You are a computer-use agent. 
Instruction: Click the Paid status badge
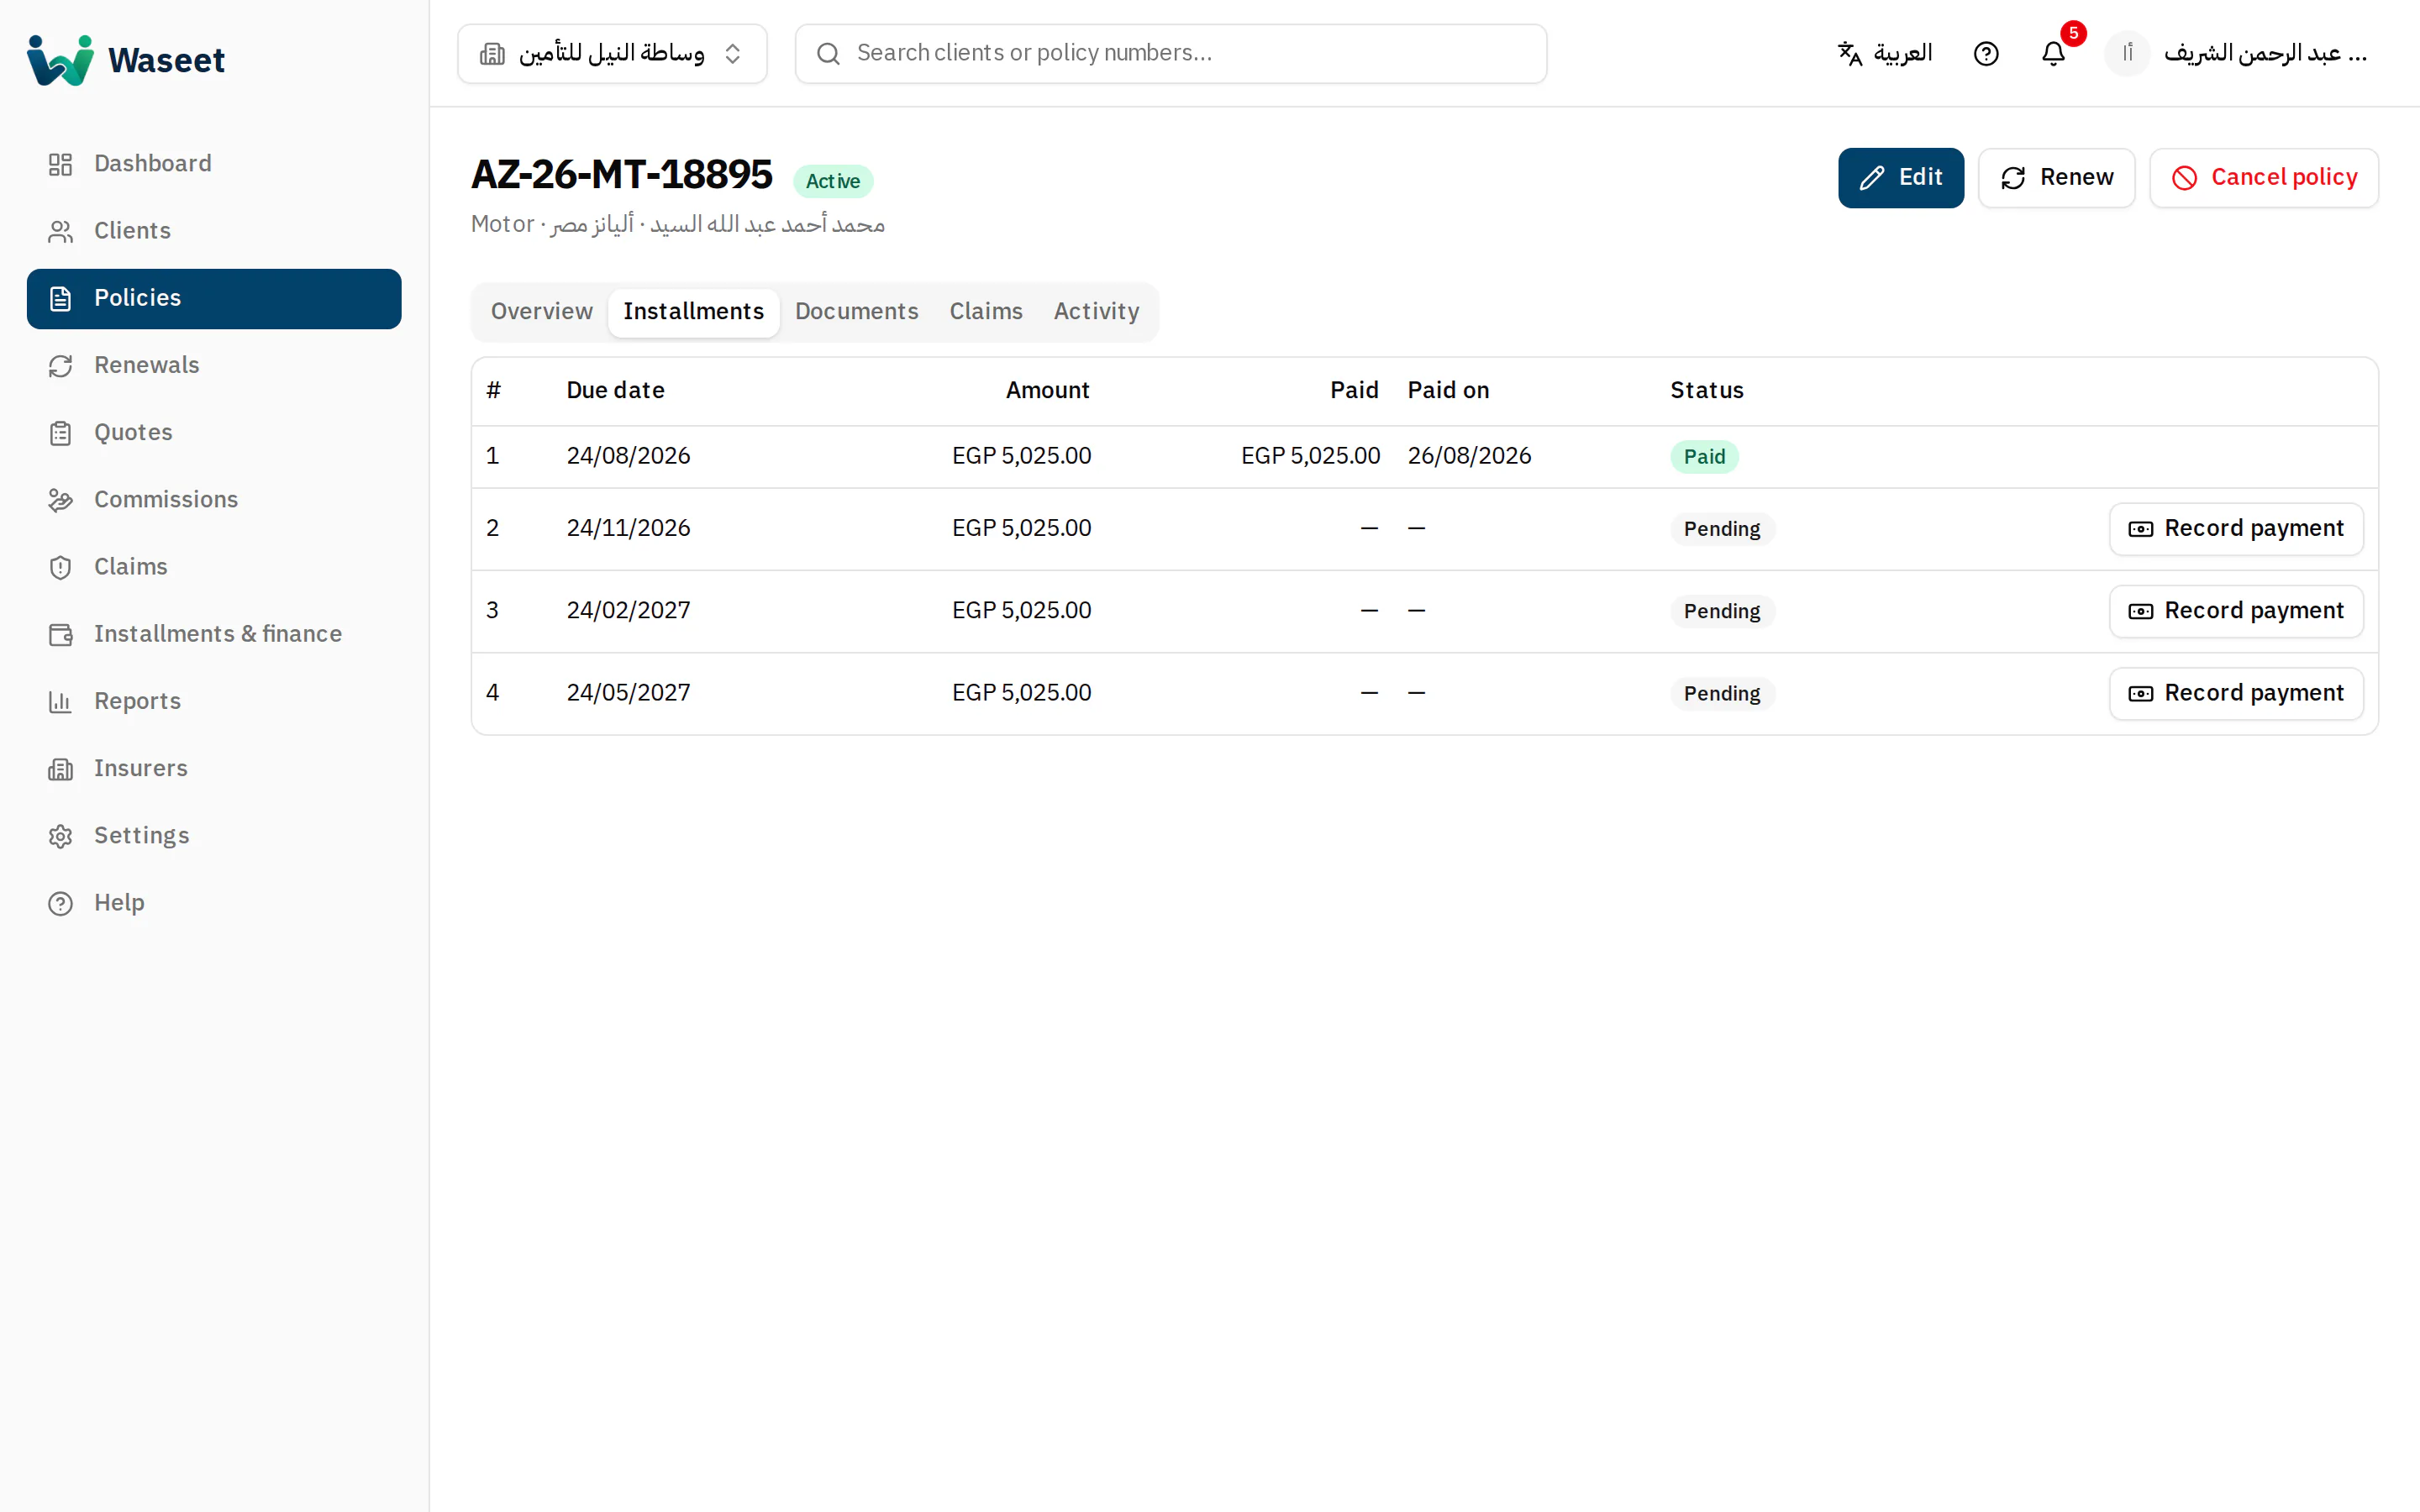(1704, 456)
